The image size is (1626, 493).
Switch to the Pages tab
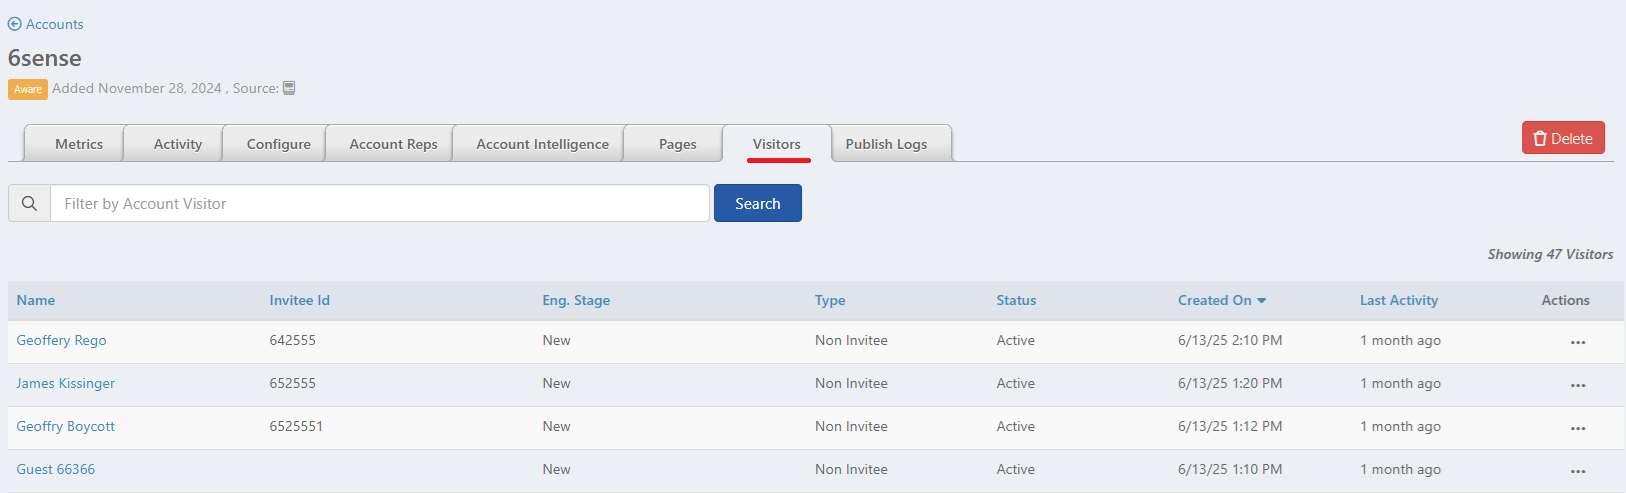pyautogui.click(x=678, y=144)
